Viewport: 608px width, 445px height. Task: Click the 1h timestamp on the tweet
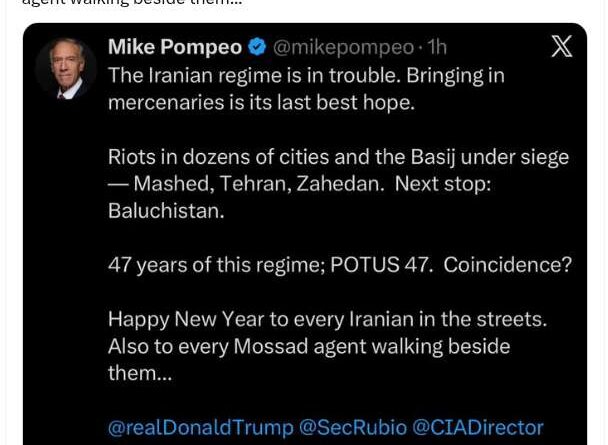[x=436, y=48]
